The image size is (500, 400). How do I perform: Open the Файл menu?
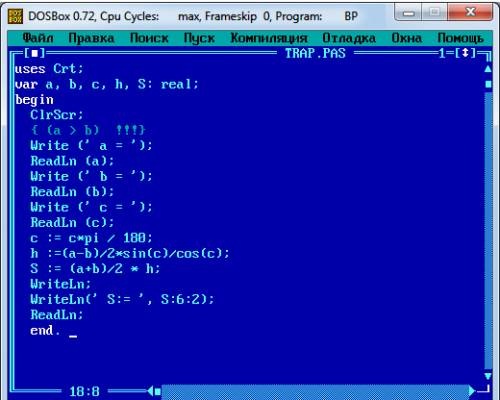38,38
